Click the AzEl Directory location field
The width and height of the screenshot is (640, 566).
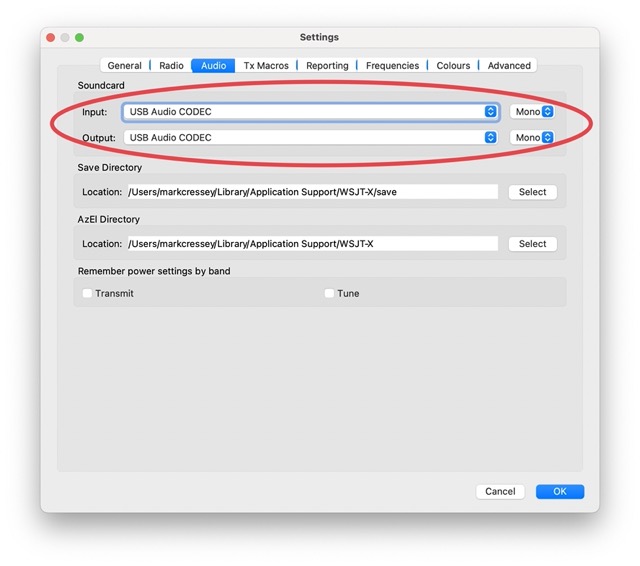coord(313,244)
